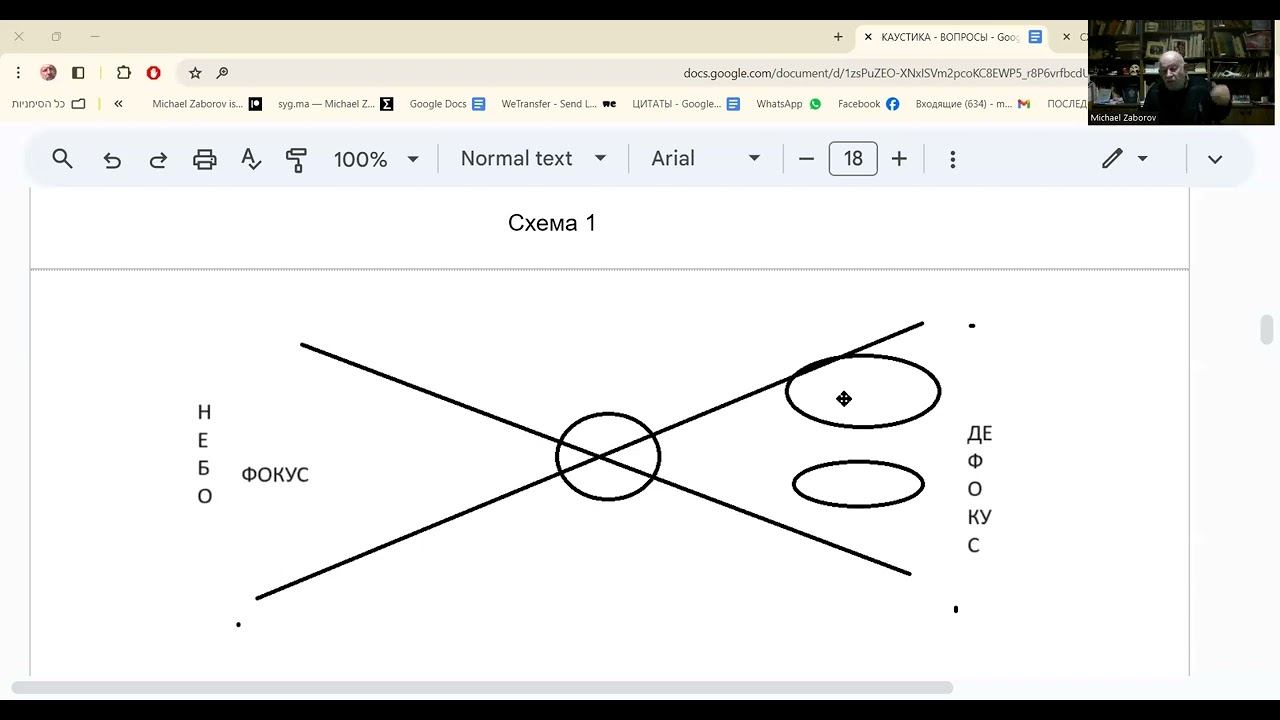Image resolution: width=1280 pixels, height=720 pixels.
Task: Close the КАУСТИКА - ВОПРОСЫ tab
Action: click(x=868, y=37)
